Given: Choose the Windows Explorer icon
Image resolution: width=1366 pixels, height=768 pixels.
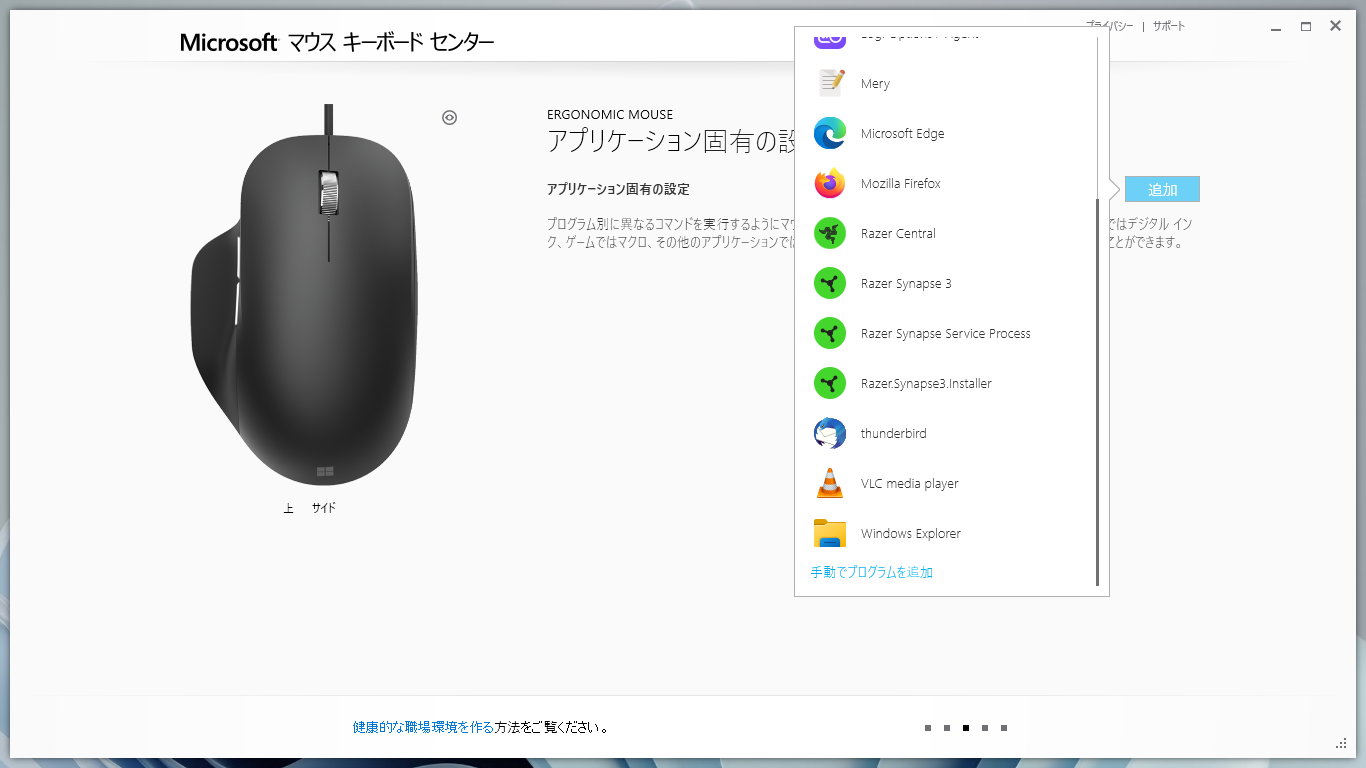Looking at the screenshot, I should [x=829, y=533].
